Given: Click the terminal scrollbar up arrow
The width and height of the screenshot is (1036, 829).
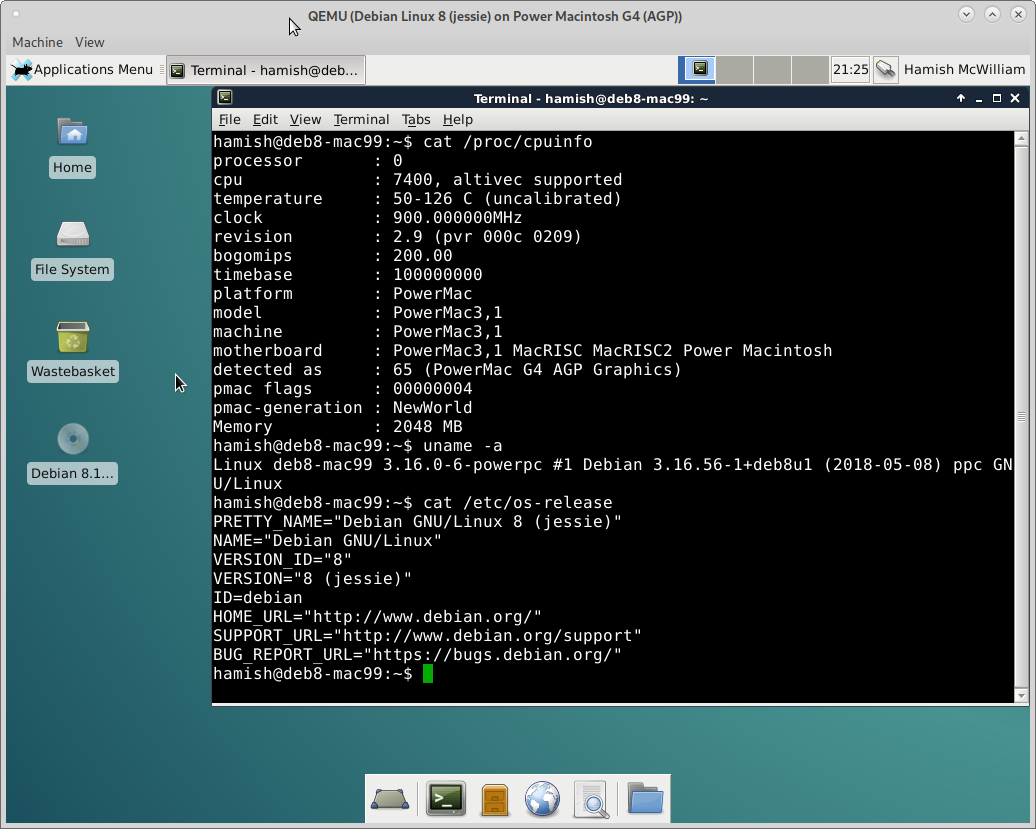Looking at the screenshot, I should point(1021,139).
